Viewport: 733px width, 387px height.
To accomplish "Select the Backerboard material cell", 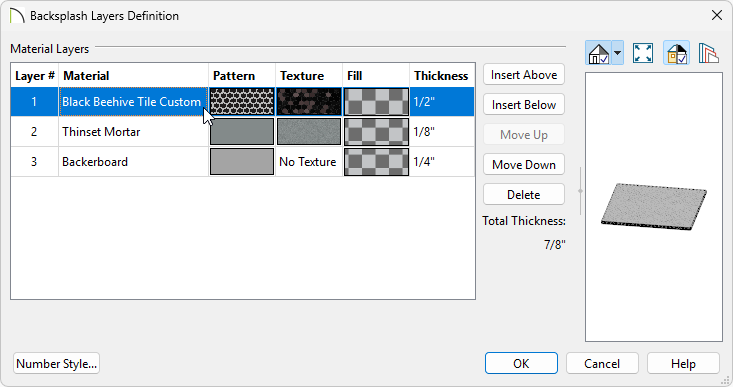I will [x=133, y=162].
